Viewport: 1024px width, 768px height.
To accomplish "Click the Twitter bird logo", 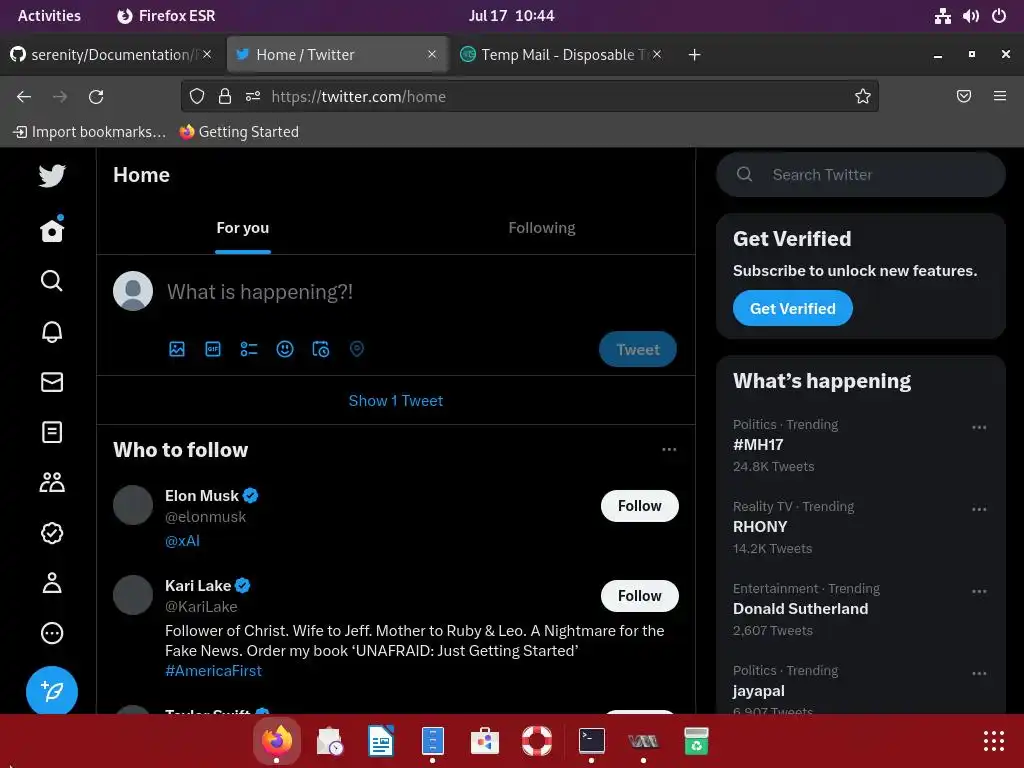I will click(x=52, y=176).
